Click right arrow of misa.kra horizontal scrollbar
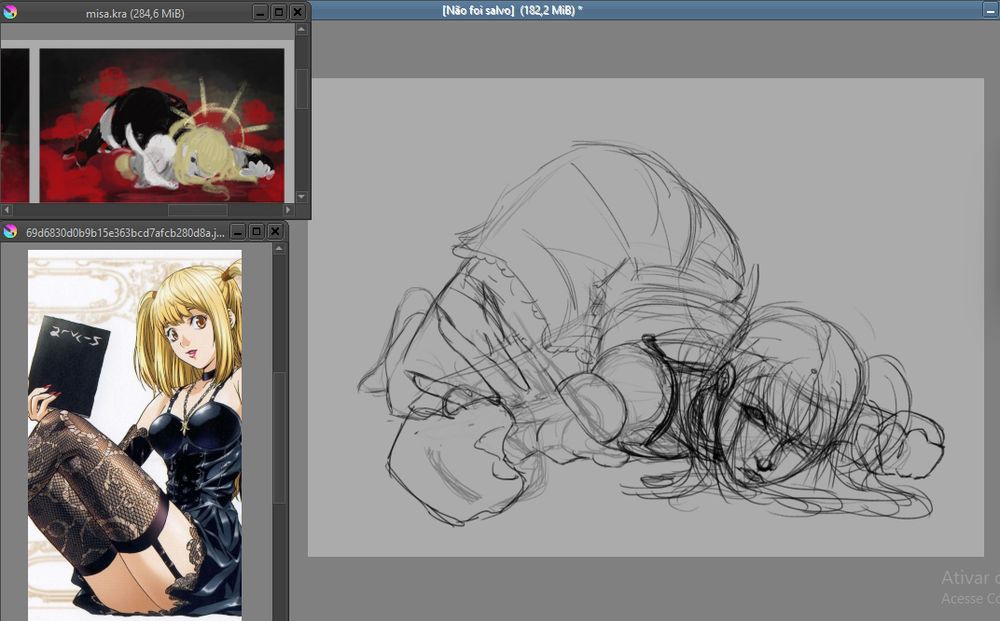 (x=288, y=211)
